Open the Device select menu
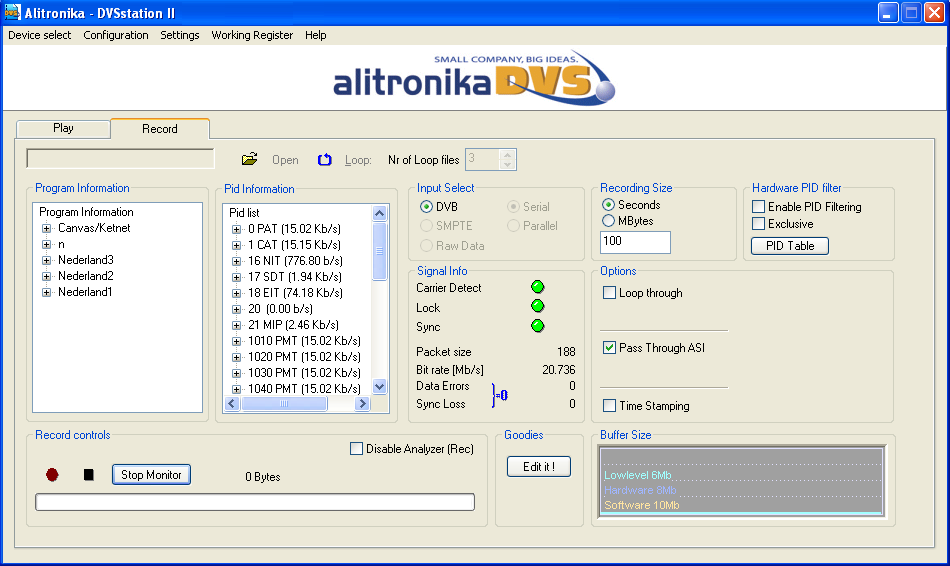This screenshot has height=566, width=950. point(39,35)
